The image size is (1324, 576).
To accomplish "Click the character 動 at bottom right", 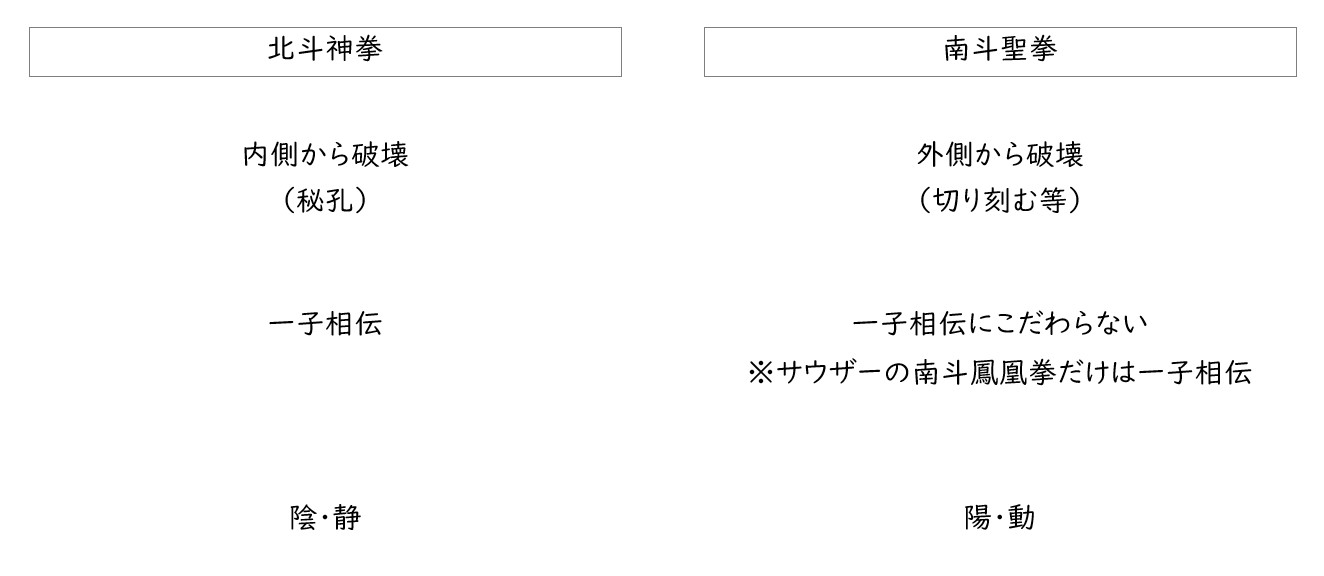I will 1022,518.
